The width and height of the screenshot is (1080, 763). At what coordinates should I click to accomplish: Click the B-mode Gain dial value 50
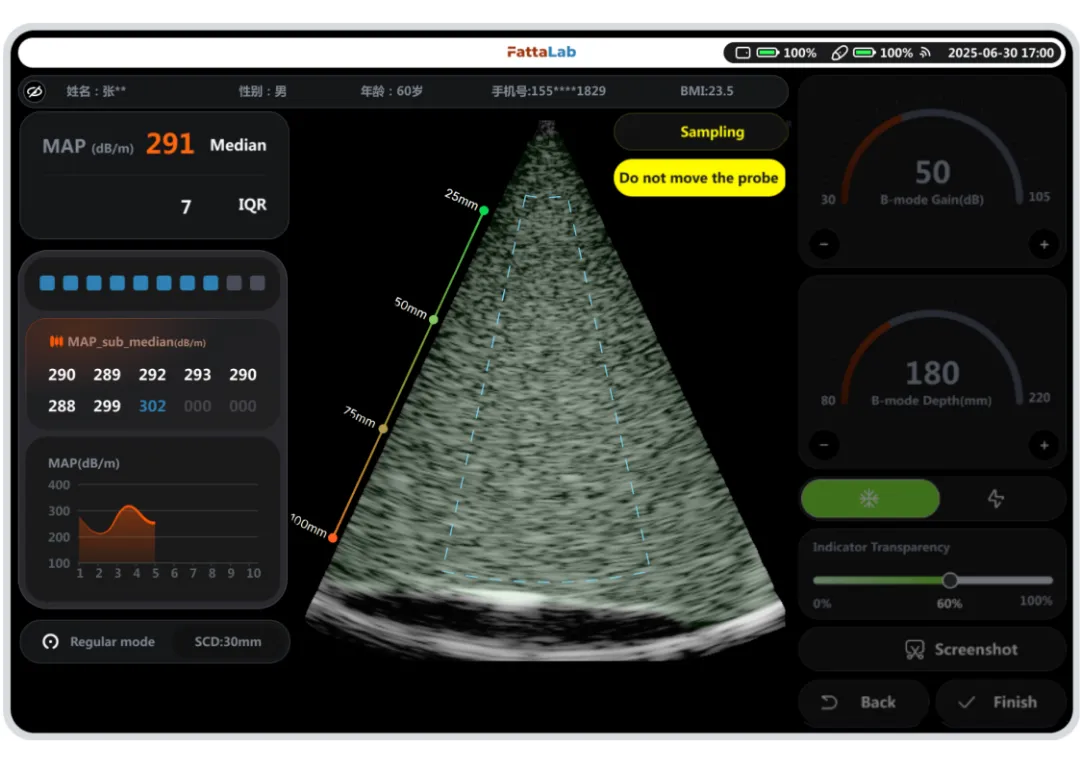tap(933, 172)
